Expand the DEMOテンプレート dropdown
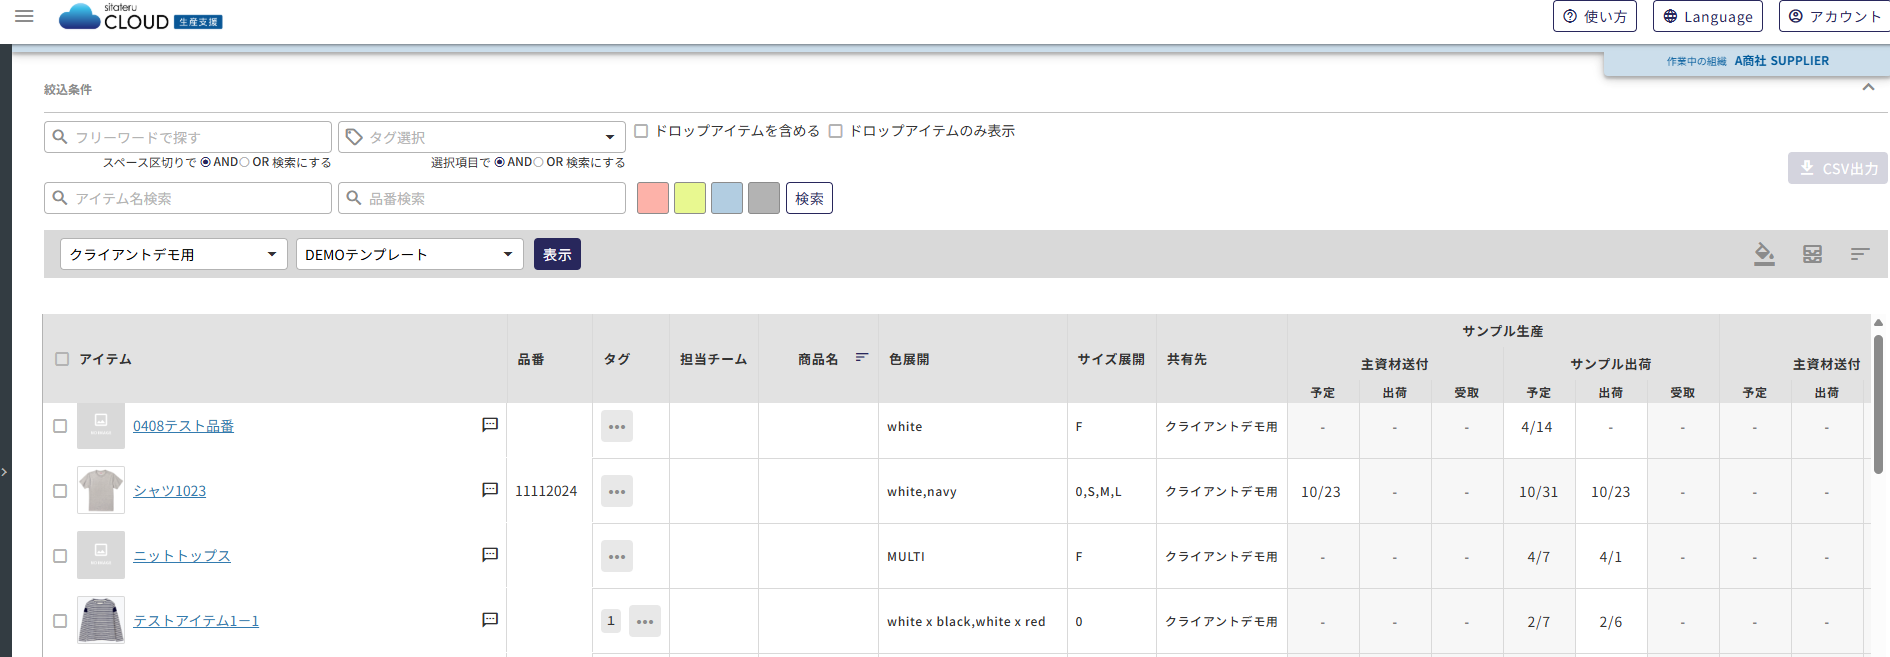This screenshot has height=657, width=1890. click(x=409, y=254)
